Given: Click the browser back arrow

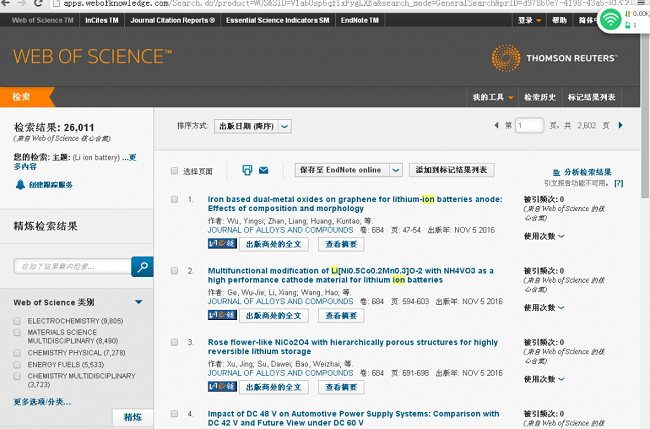Looking at the screenshot, I should point(6,3).
